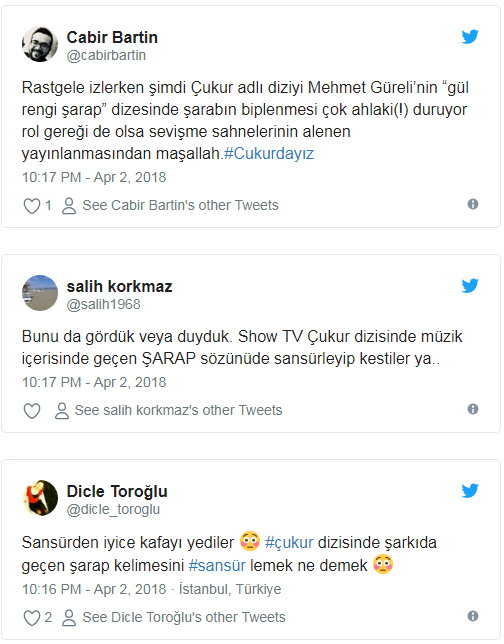
Task: Like salih korkmaz's tweet with the heart icon
Action: click(32, 411)
